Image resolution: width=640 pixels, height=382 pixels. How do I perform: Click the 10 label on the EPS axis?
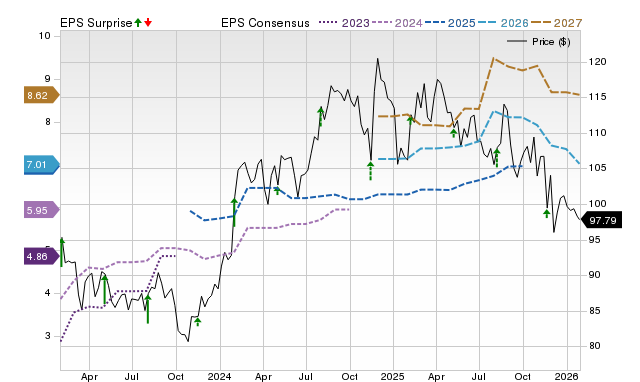coord(44,36)
